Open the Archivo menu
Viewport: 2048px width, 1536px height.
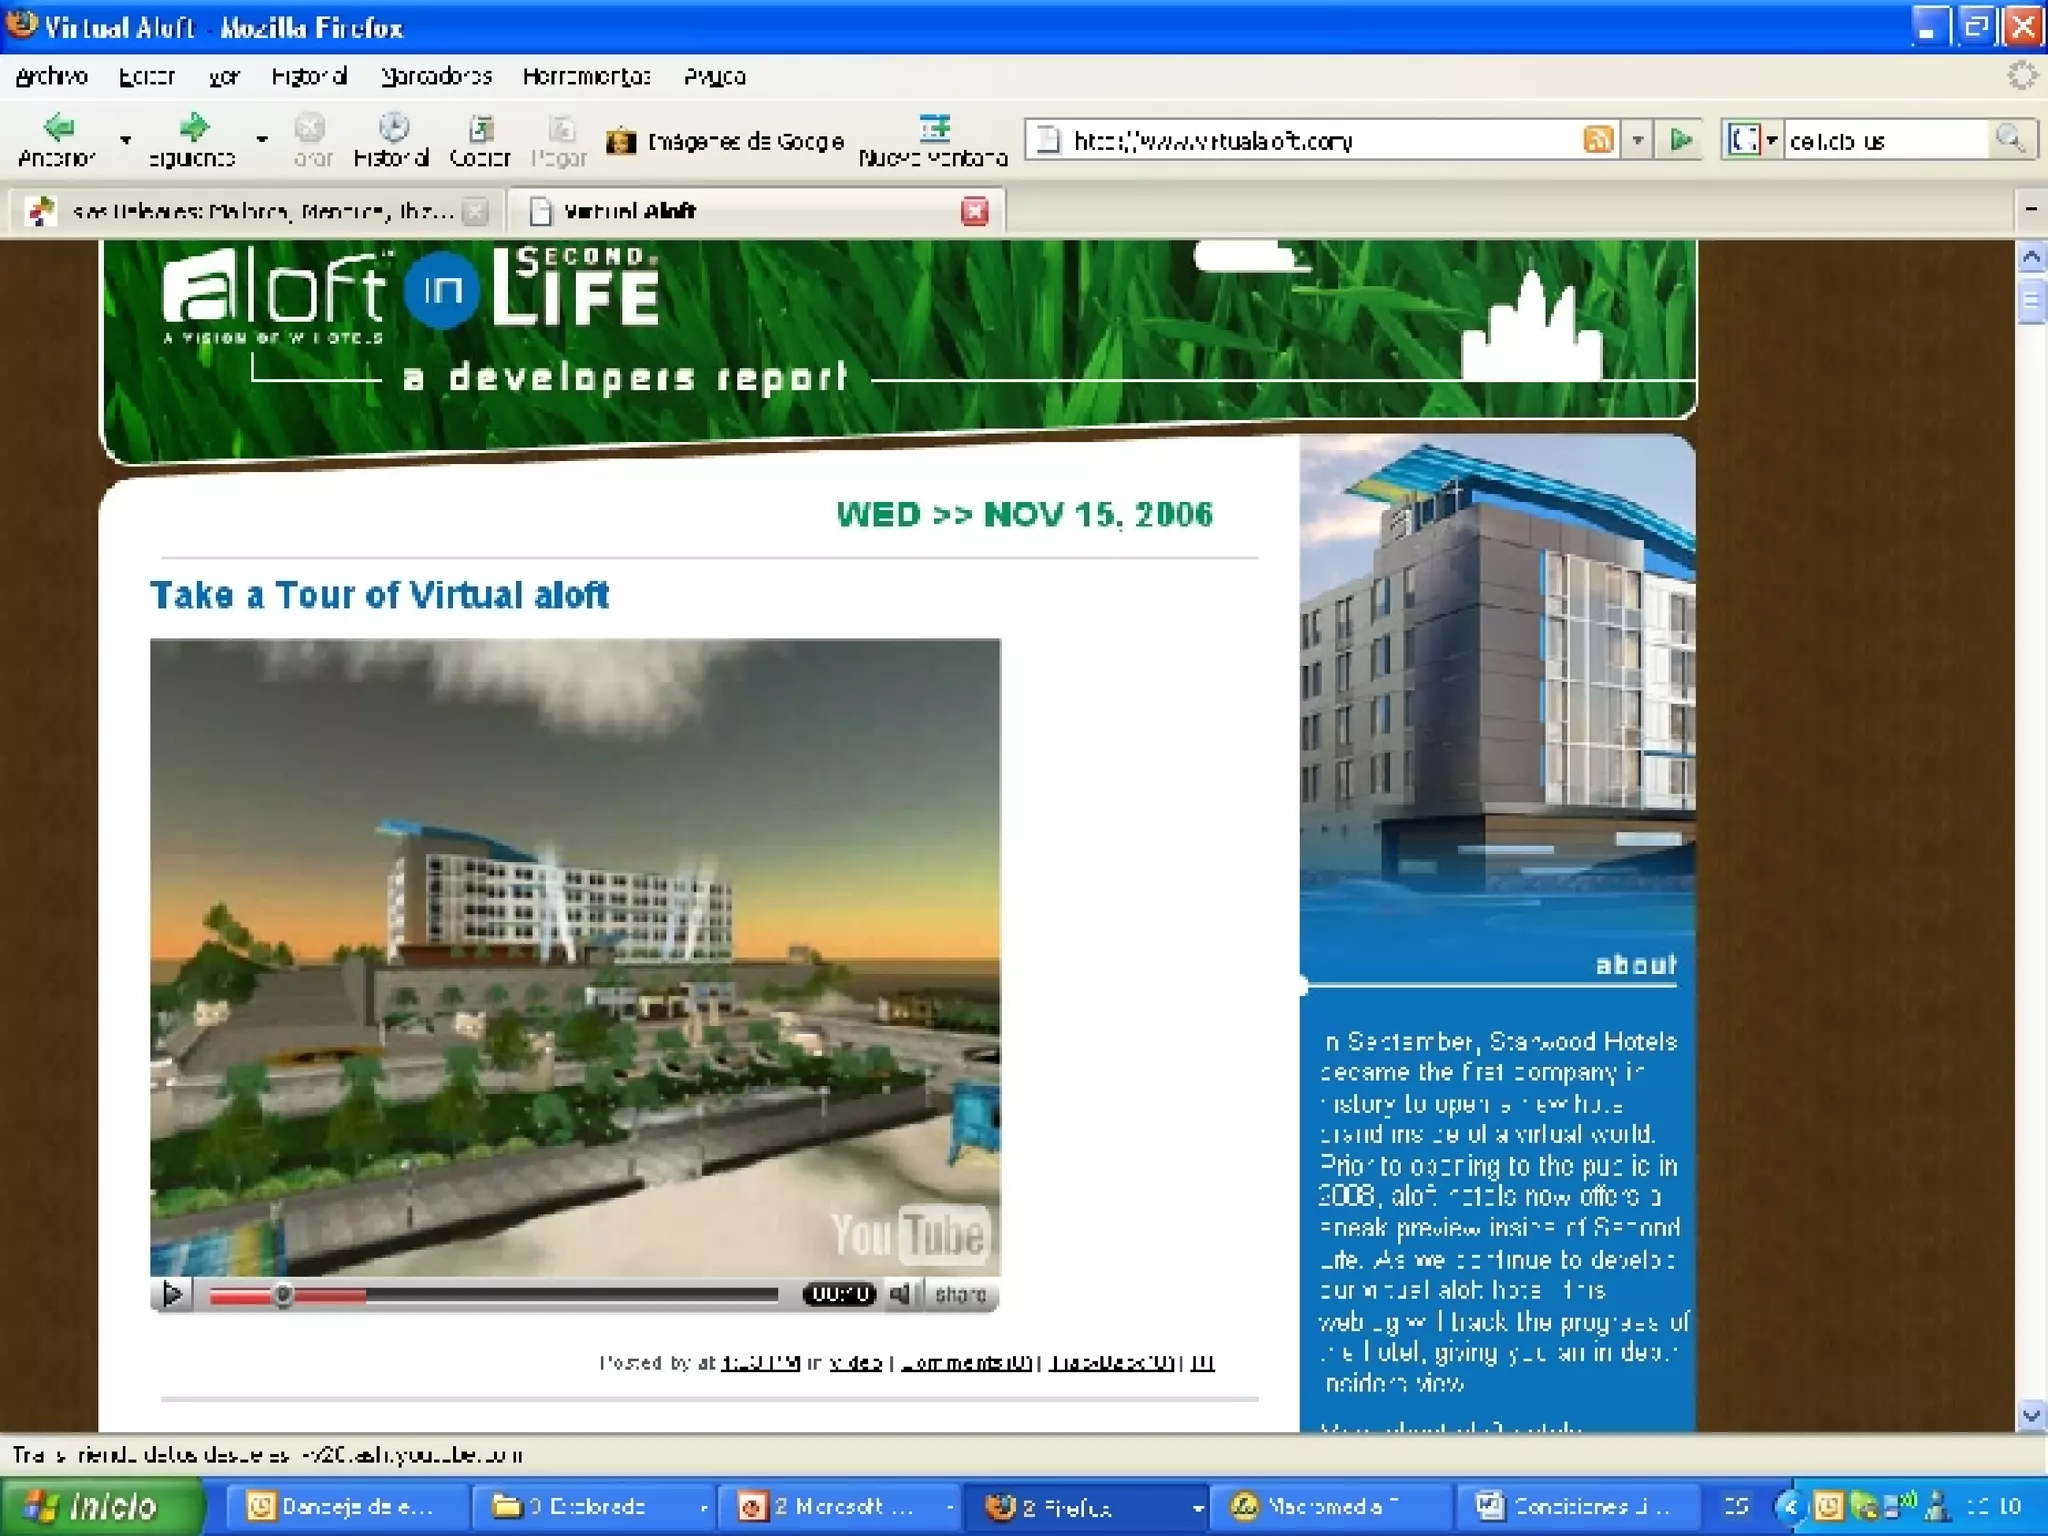(52, 76)
